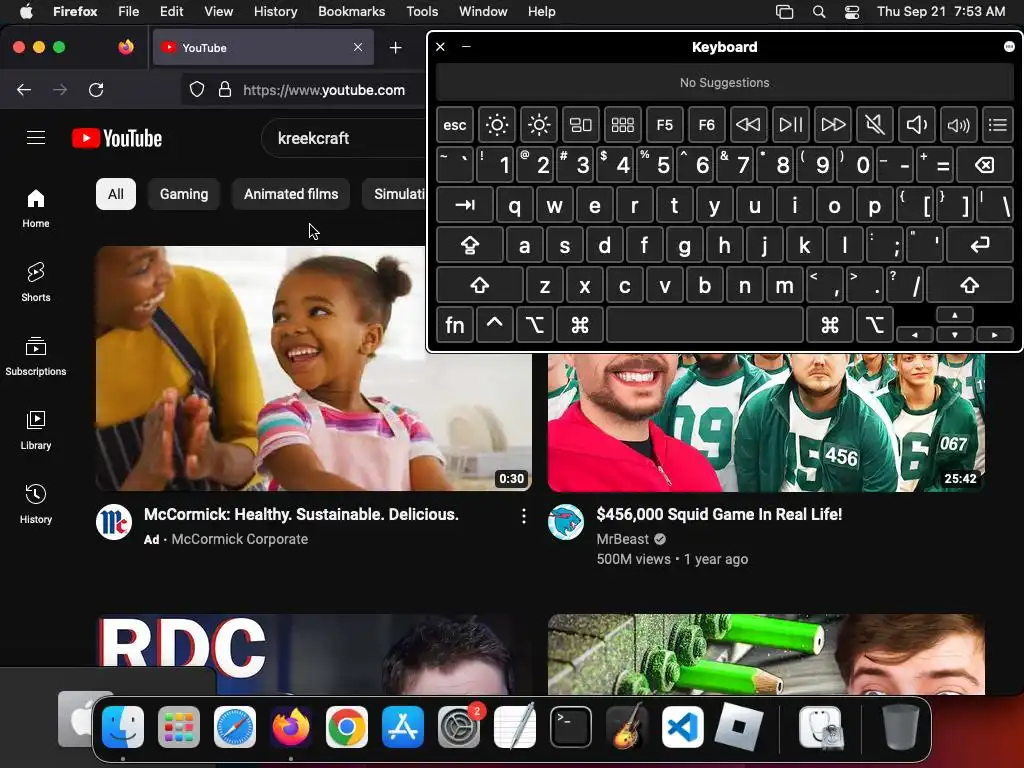Click the up arrow key

tap(955, 315)
